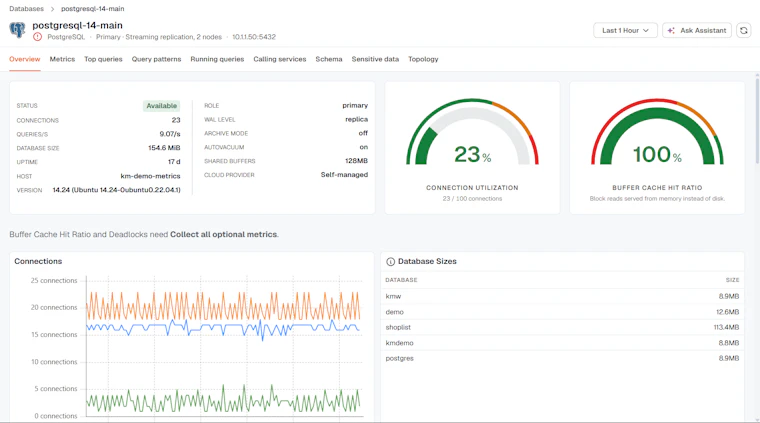Click the DATABASE column header
This screenshot has height=423, width=760.
click(401, 280)
